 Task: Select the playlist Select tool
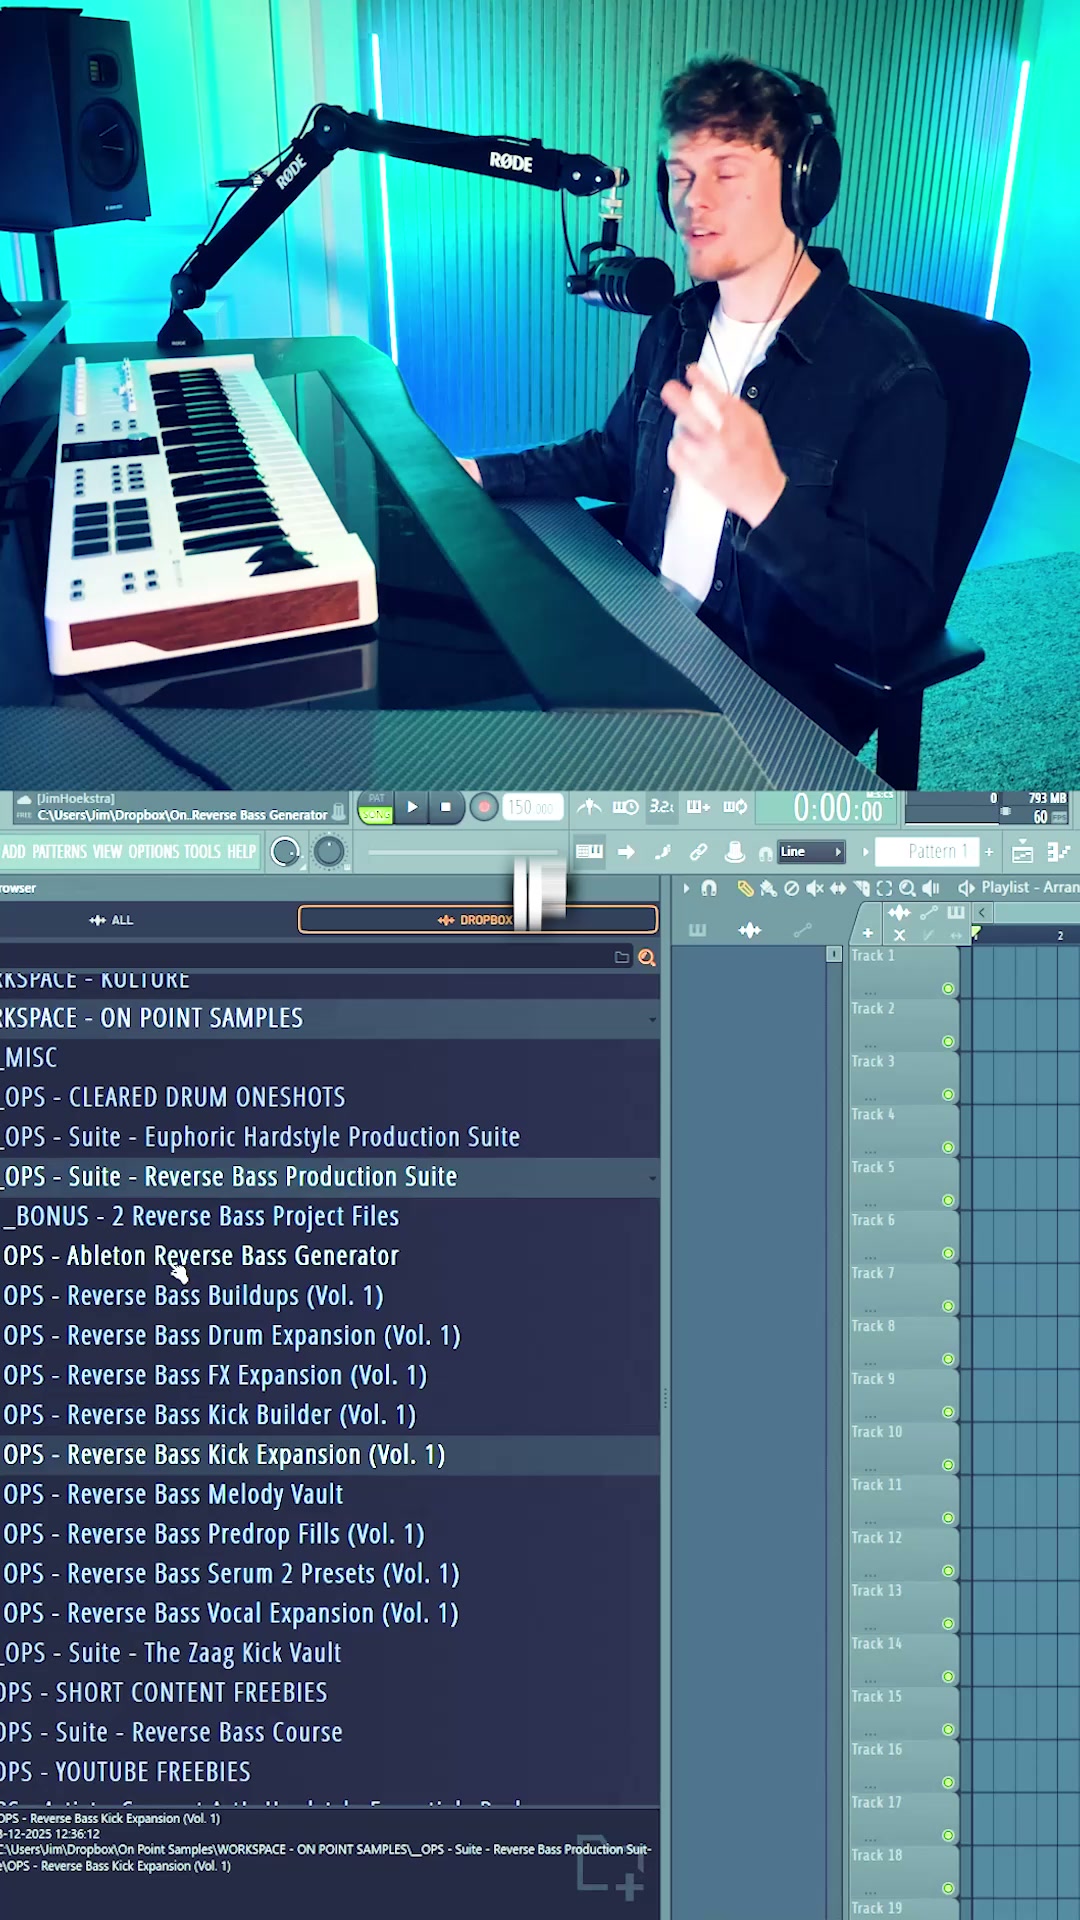884,888
